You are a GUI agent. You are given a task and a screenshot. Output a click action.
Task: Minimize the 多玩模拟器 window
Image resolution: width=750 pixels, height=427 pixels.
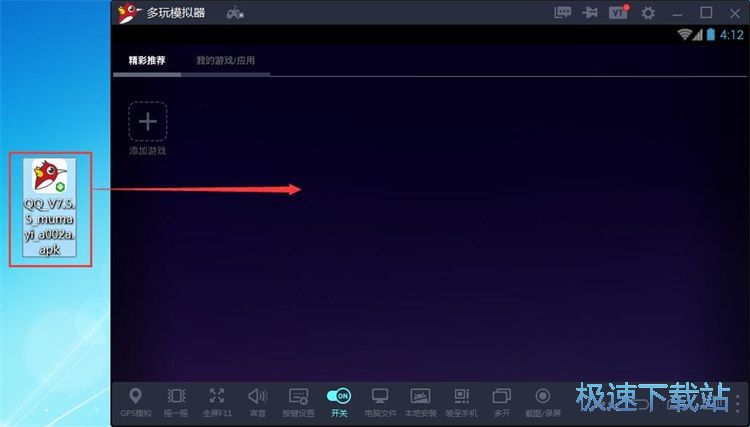point(677,13)
